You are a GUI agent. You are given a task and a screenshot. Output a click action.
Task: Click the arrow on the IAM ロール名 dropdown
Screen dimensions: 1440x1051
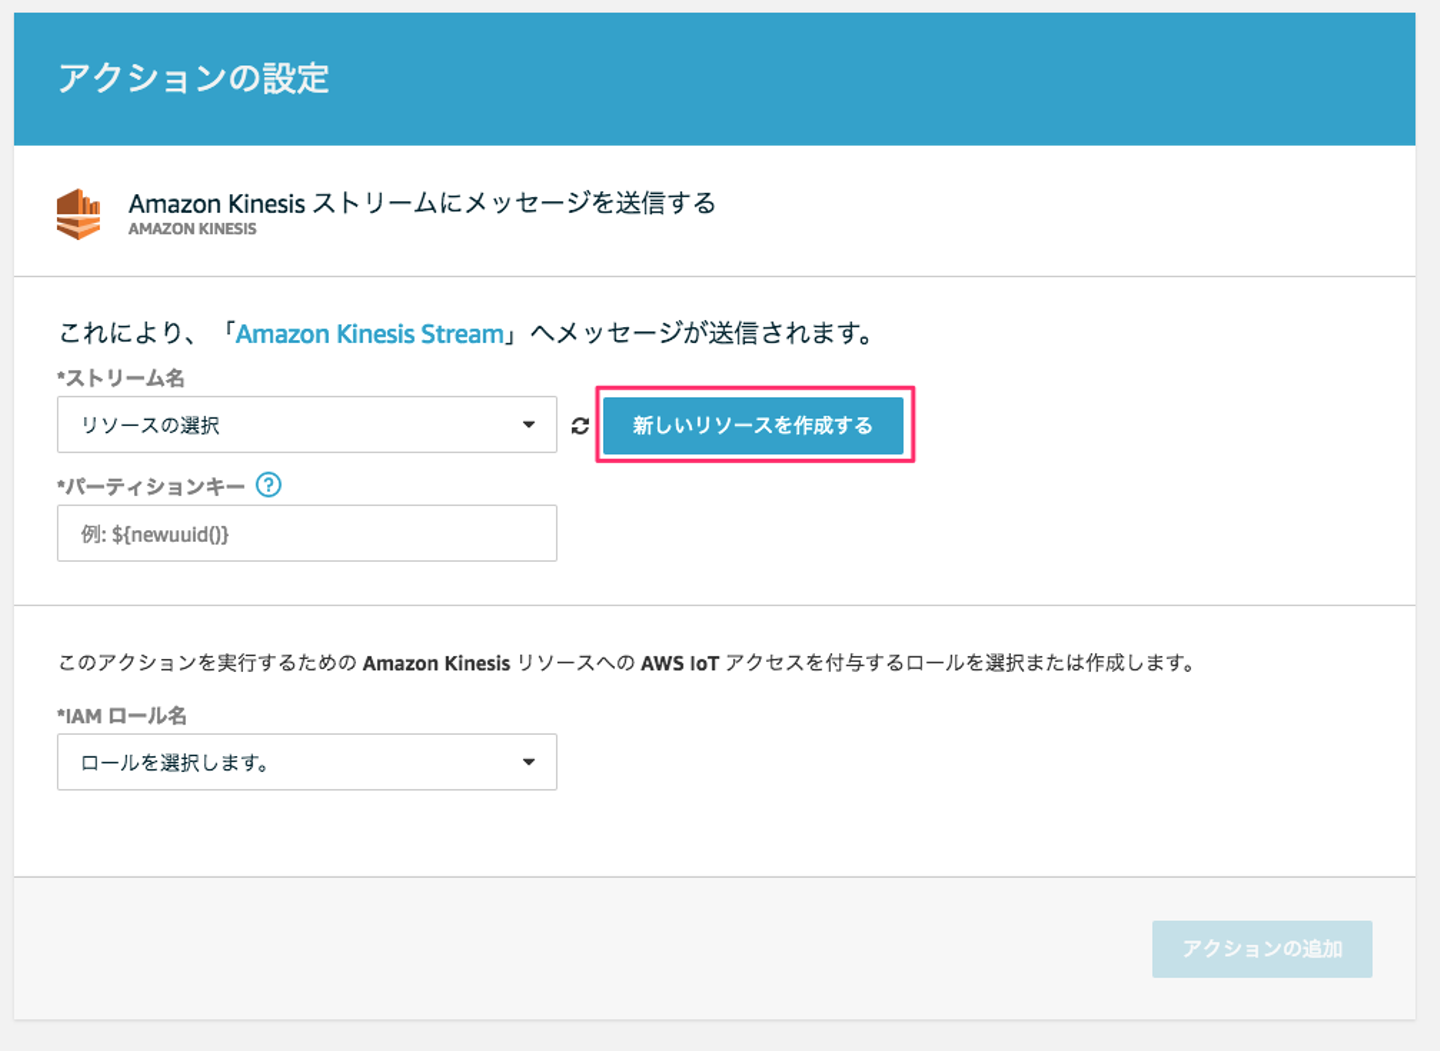pyautogui.click(x=529, y=762)
